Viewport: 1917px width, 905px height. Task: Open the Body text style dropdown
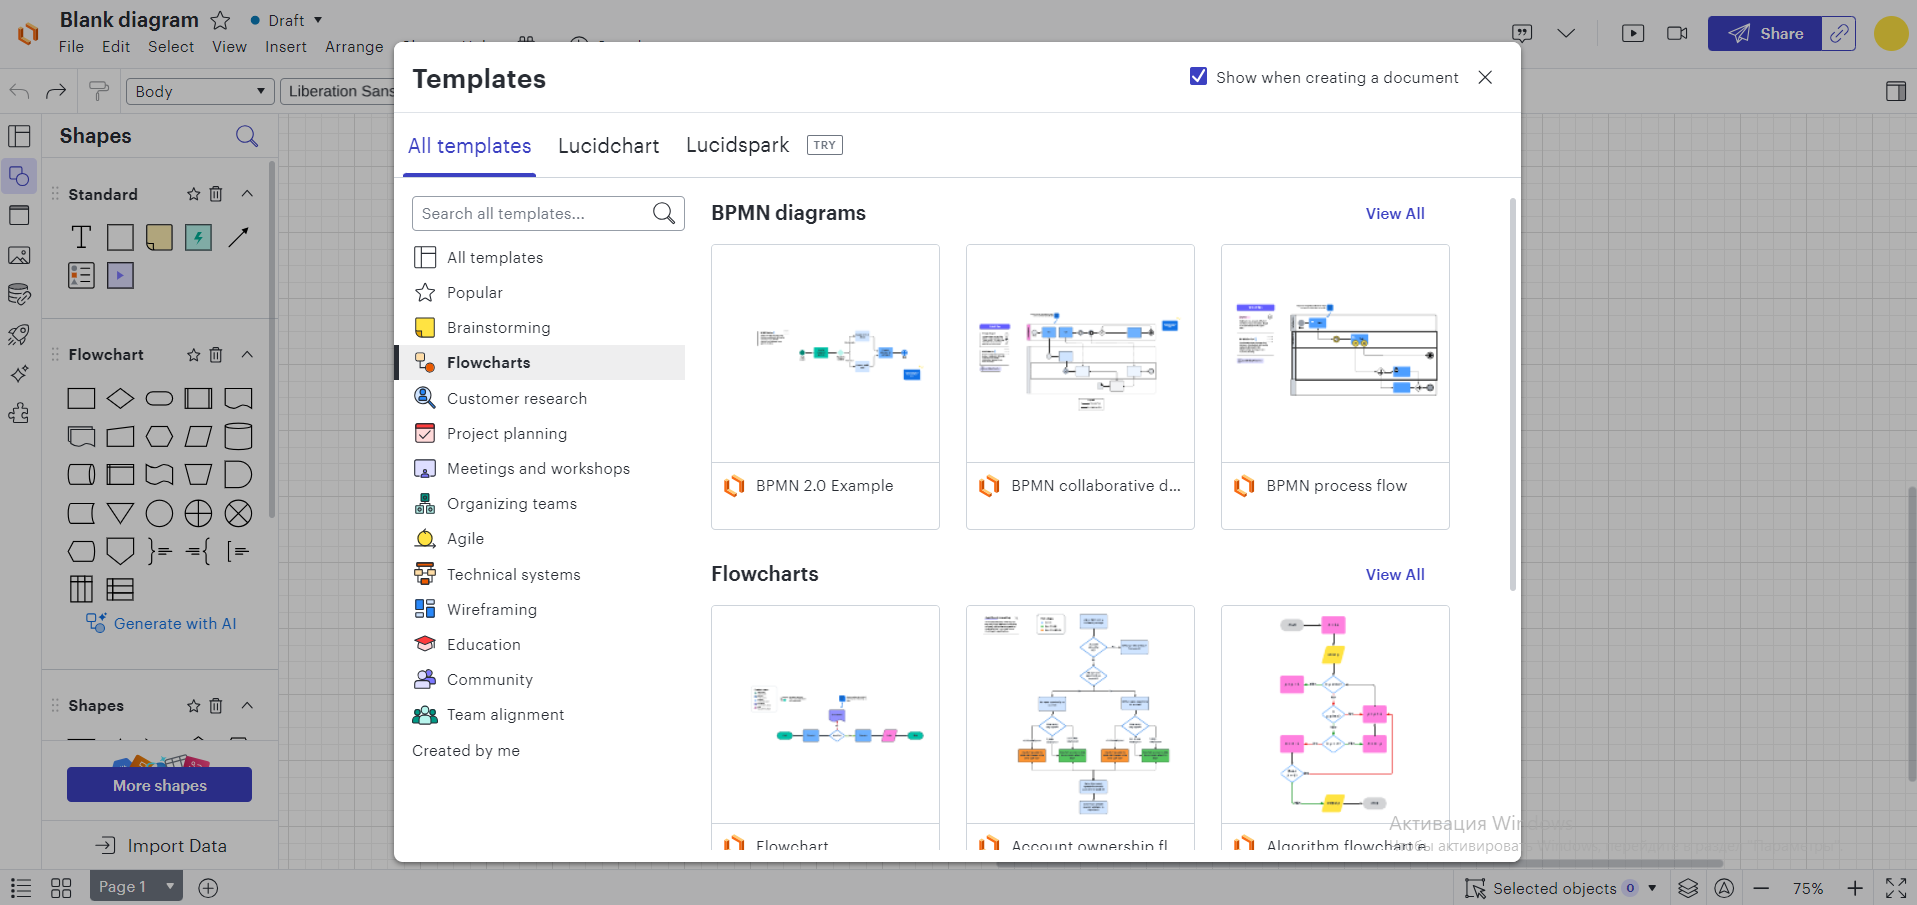[200, 91]
